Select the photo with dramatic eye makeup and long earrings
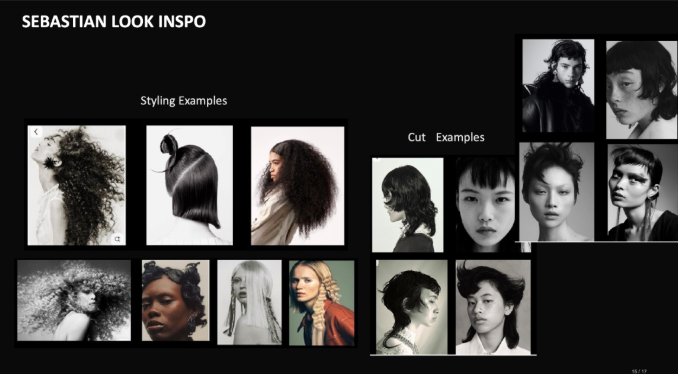678x374 pixels. pos(643,192)
